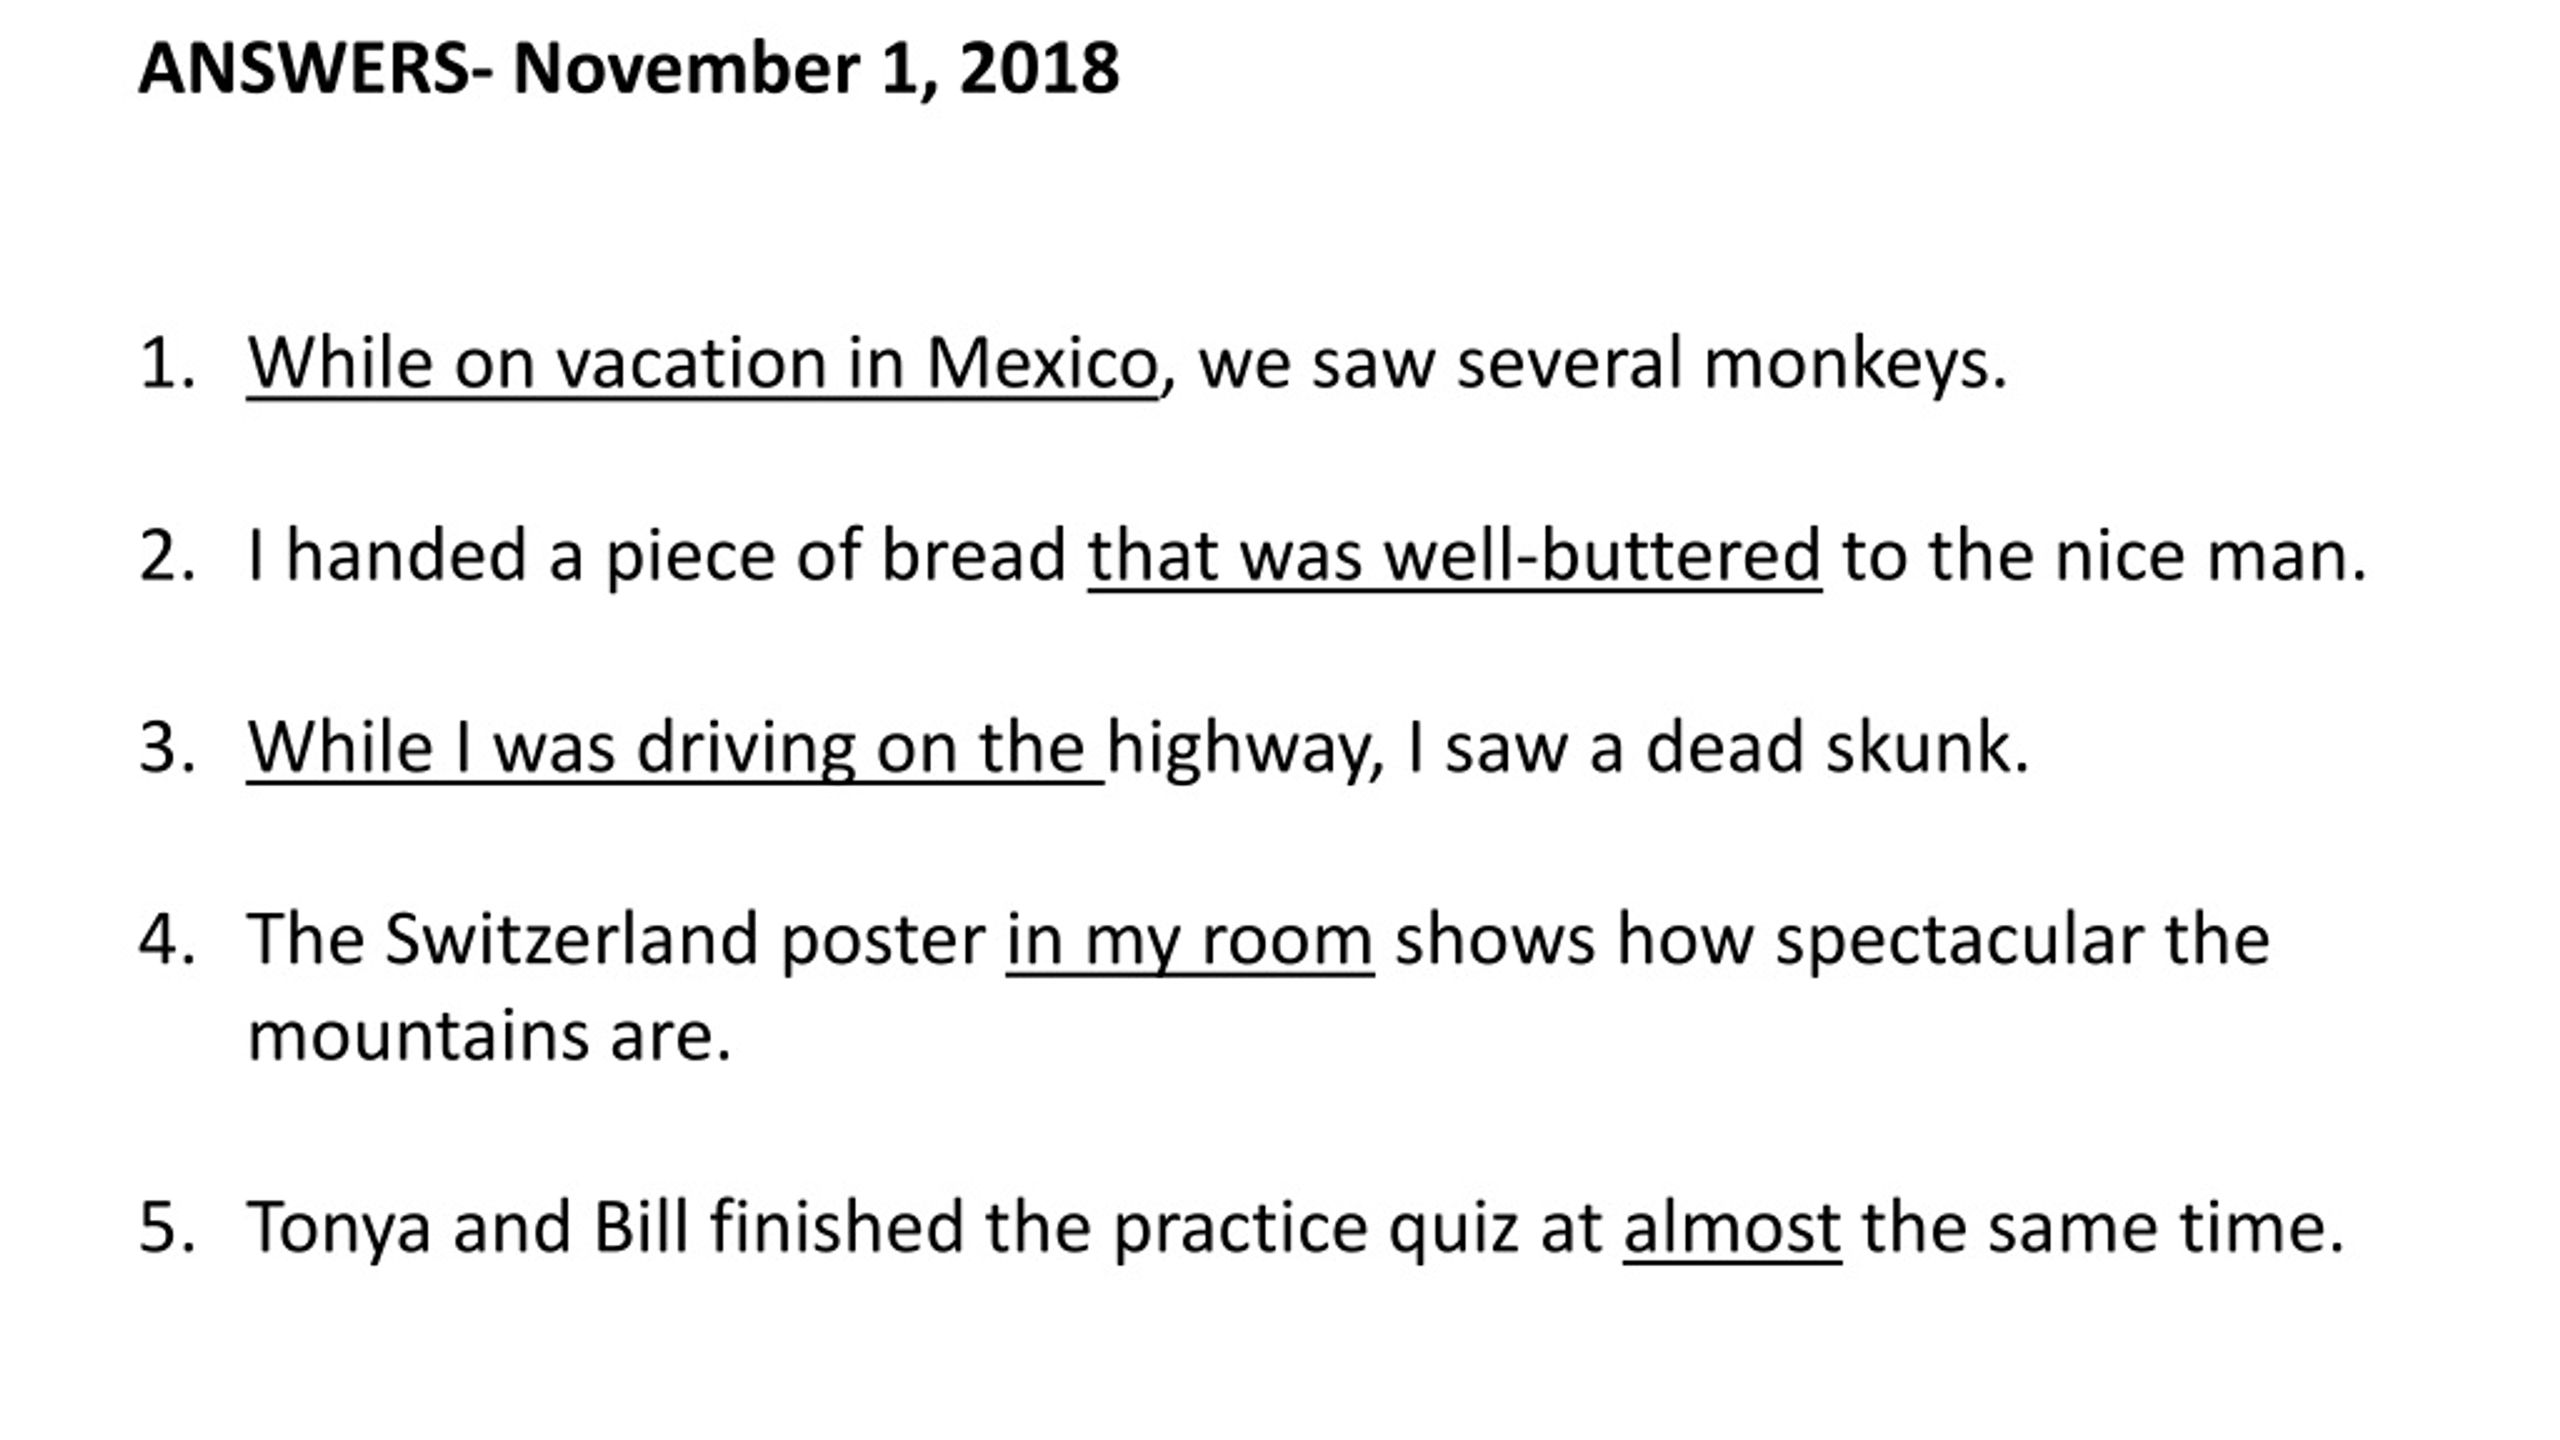The height and width of the screenshot is (1440, 2560).
Task: Click underlined text While I was driving on the
Action: pos(675,749)
